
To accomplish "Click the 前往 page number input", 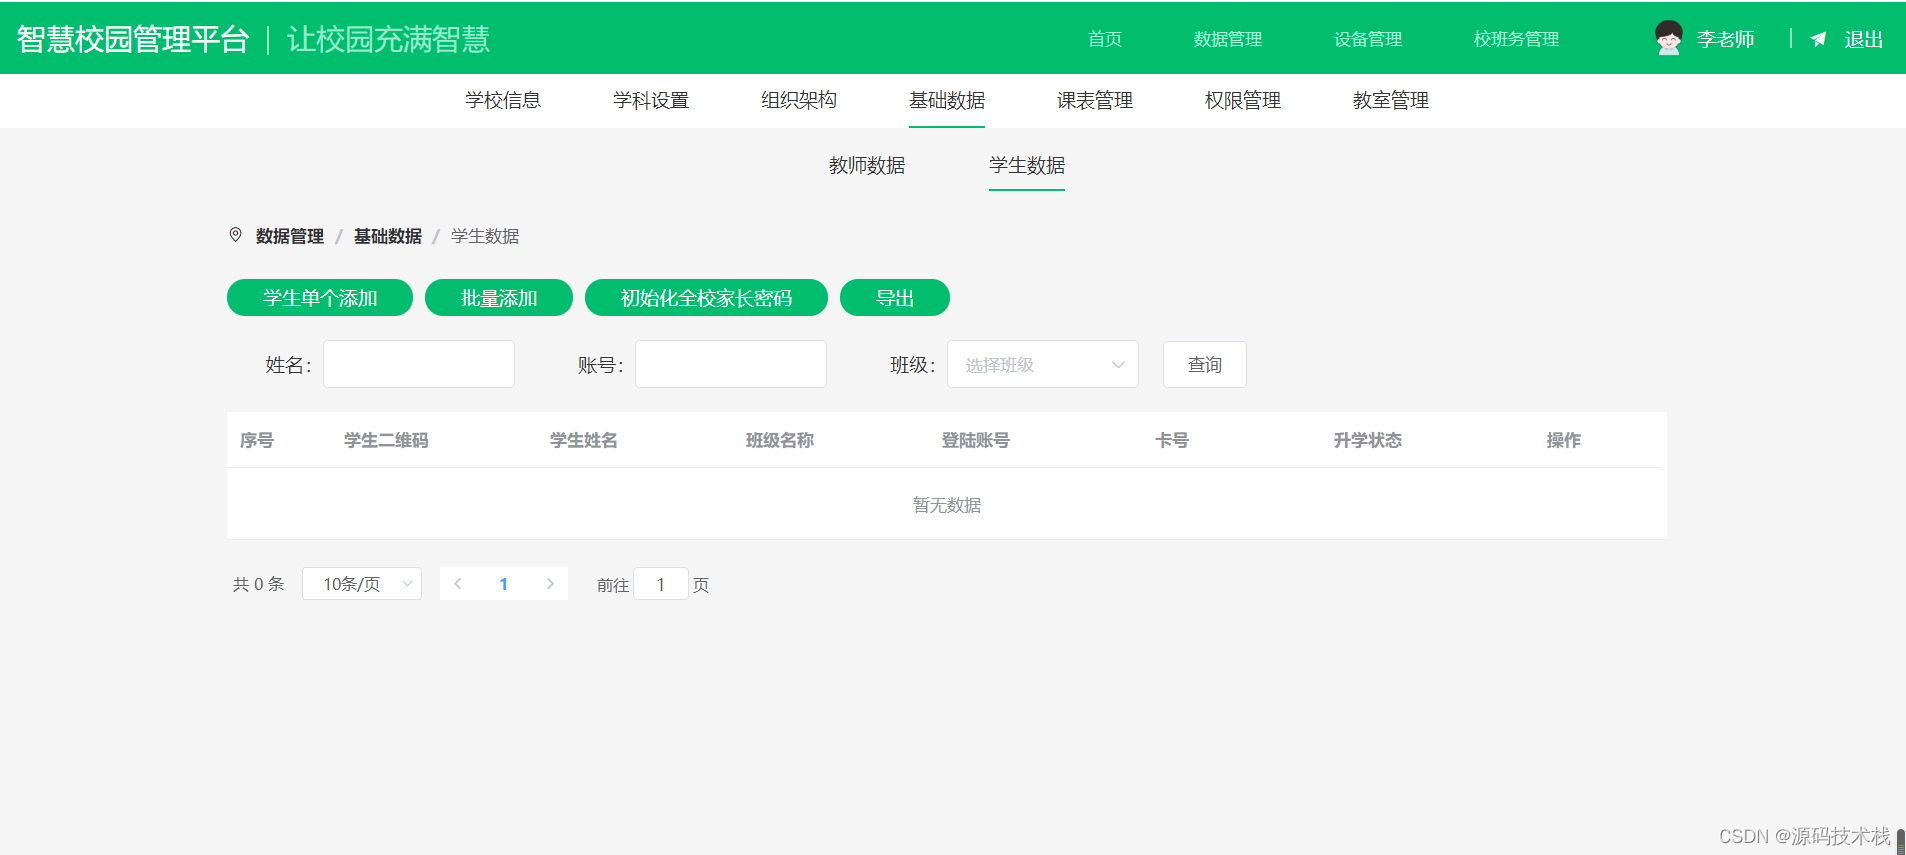I will [661, 584].
